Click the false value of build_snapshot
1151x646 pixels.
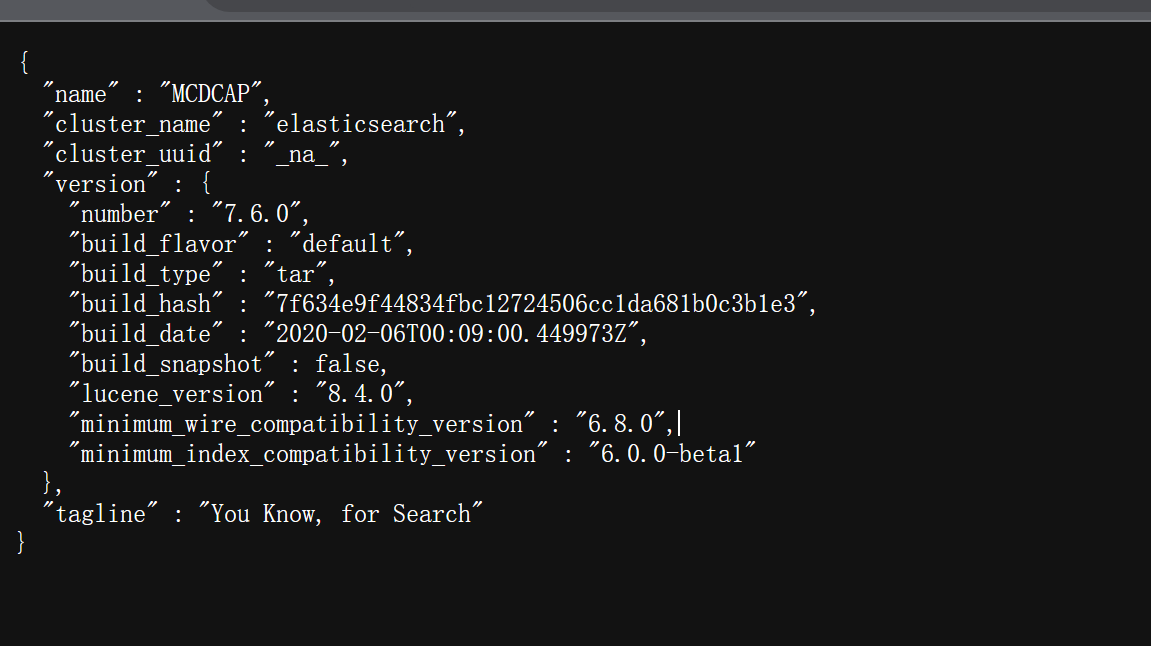(347, 364)
